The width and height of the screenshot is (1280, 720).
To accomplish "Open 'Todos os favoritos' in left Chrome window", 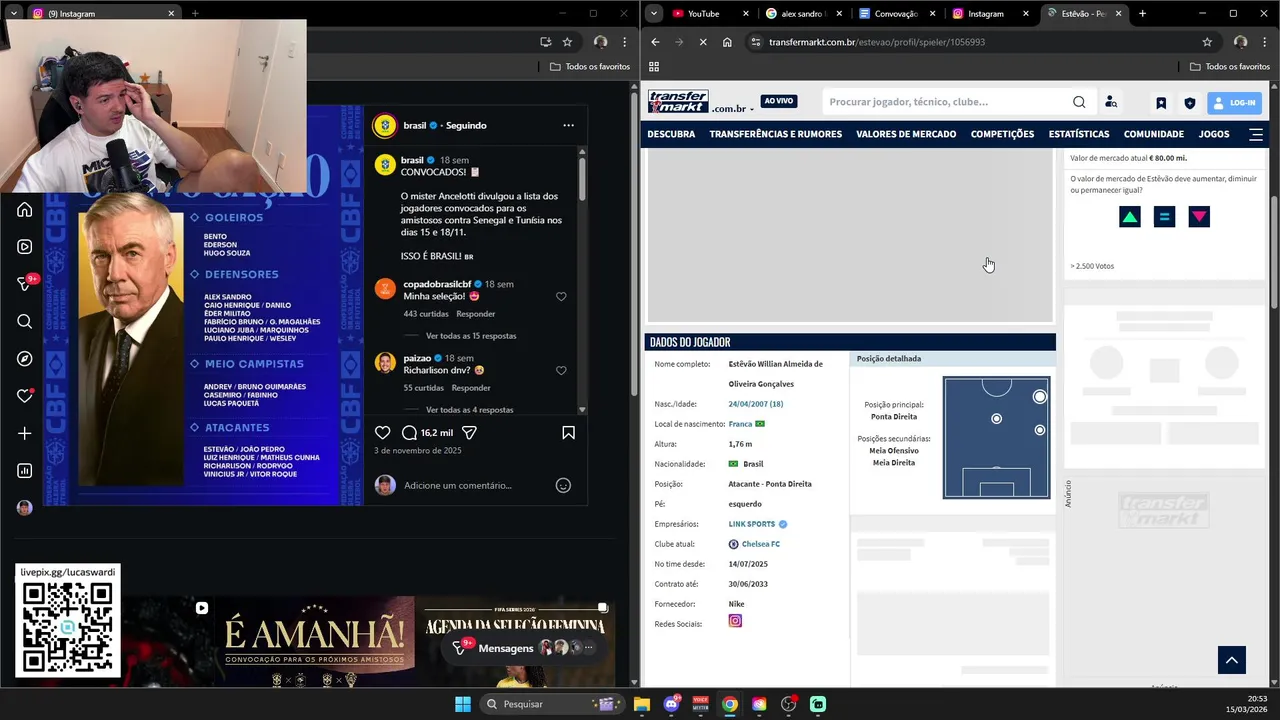I will [590, 67].
